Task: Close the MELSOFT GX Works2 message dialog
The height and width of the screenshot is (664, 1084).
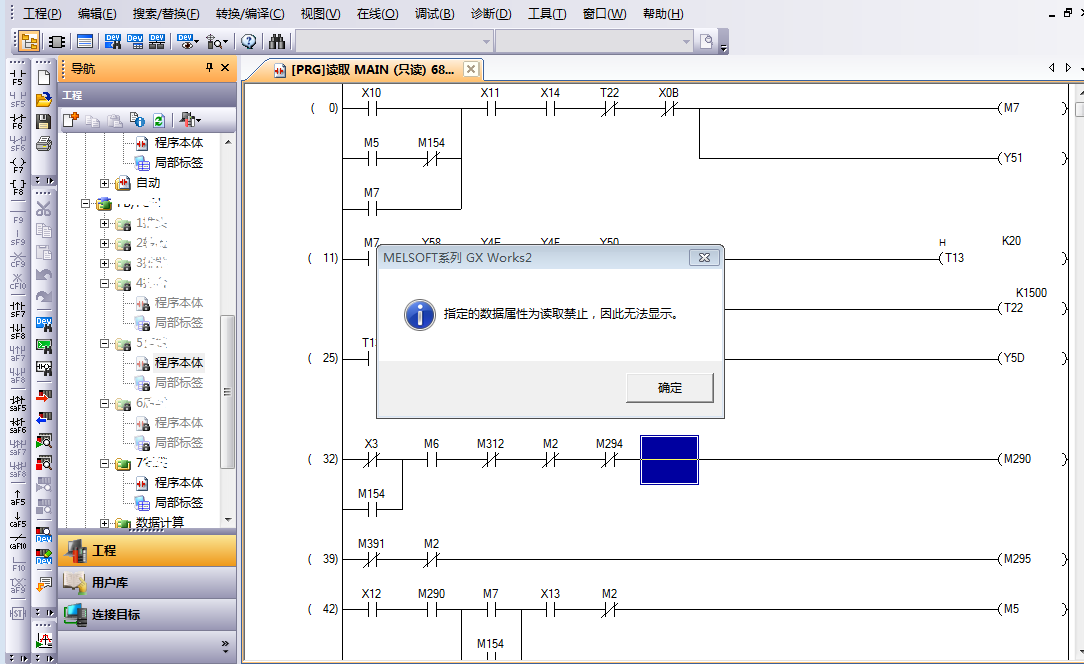Action: pyautogui.click(x=704, y=258)
